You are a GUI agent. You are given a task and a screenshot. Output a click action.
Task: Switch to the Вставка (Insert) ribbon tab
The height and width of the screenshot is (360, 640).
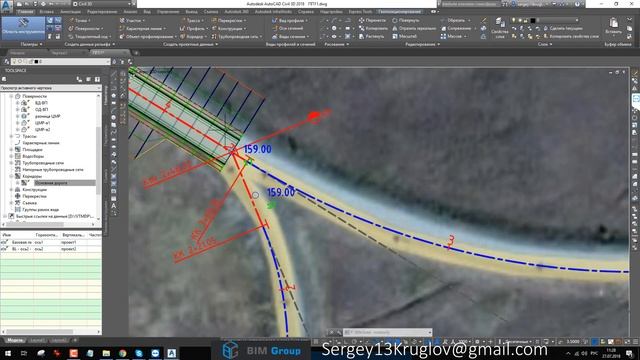pos(47,12)
